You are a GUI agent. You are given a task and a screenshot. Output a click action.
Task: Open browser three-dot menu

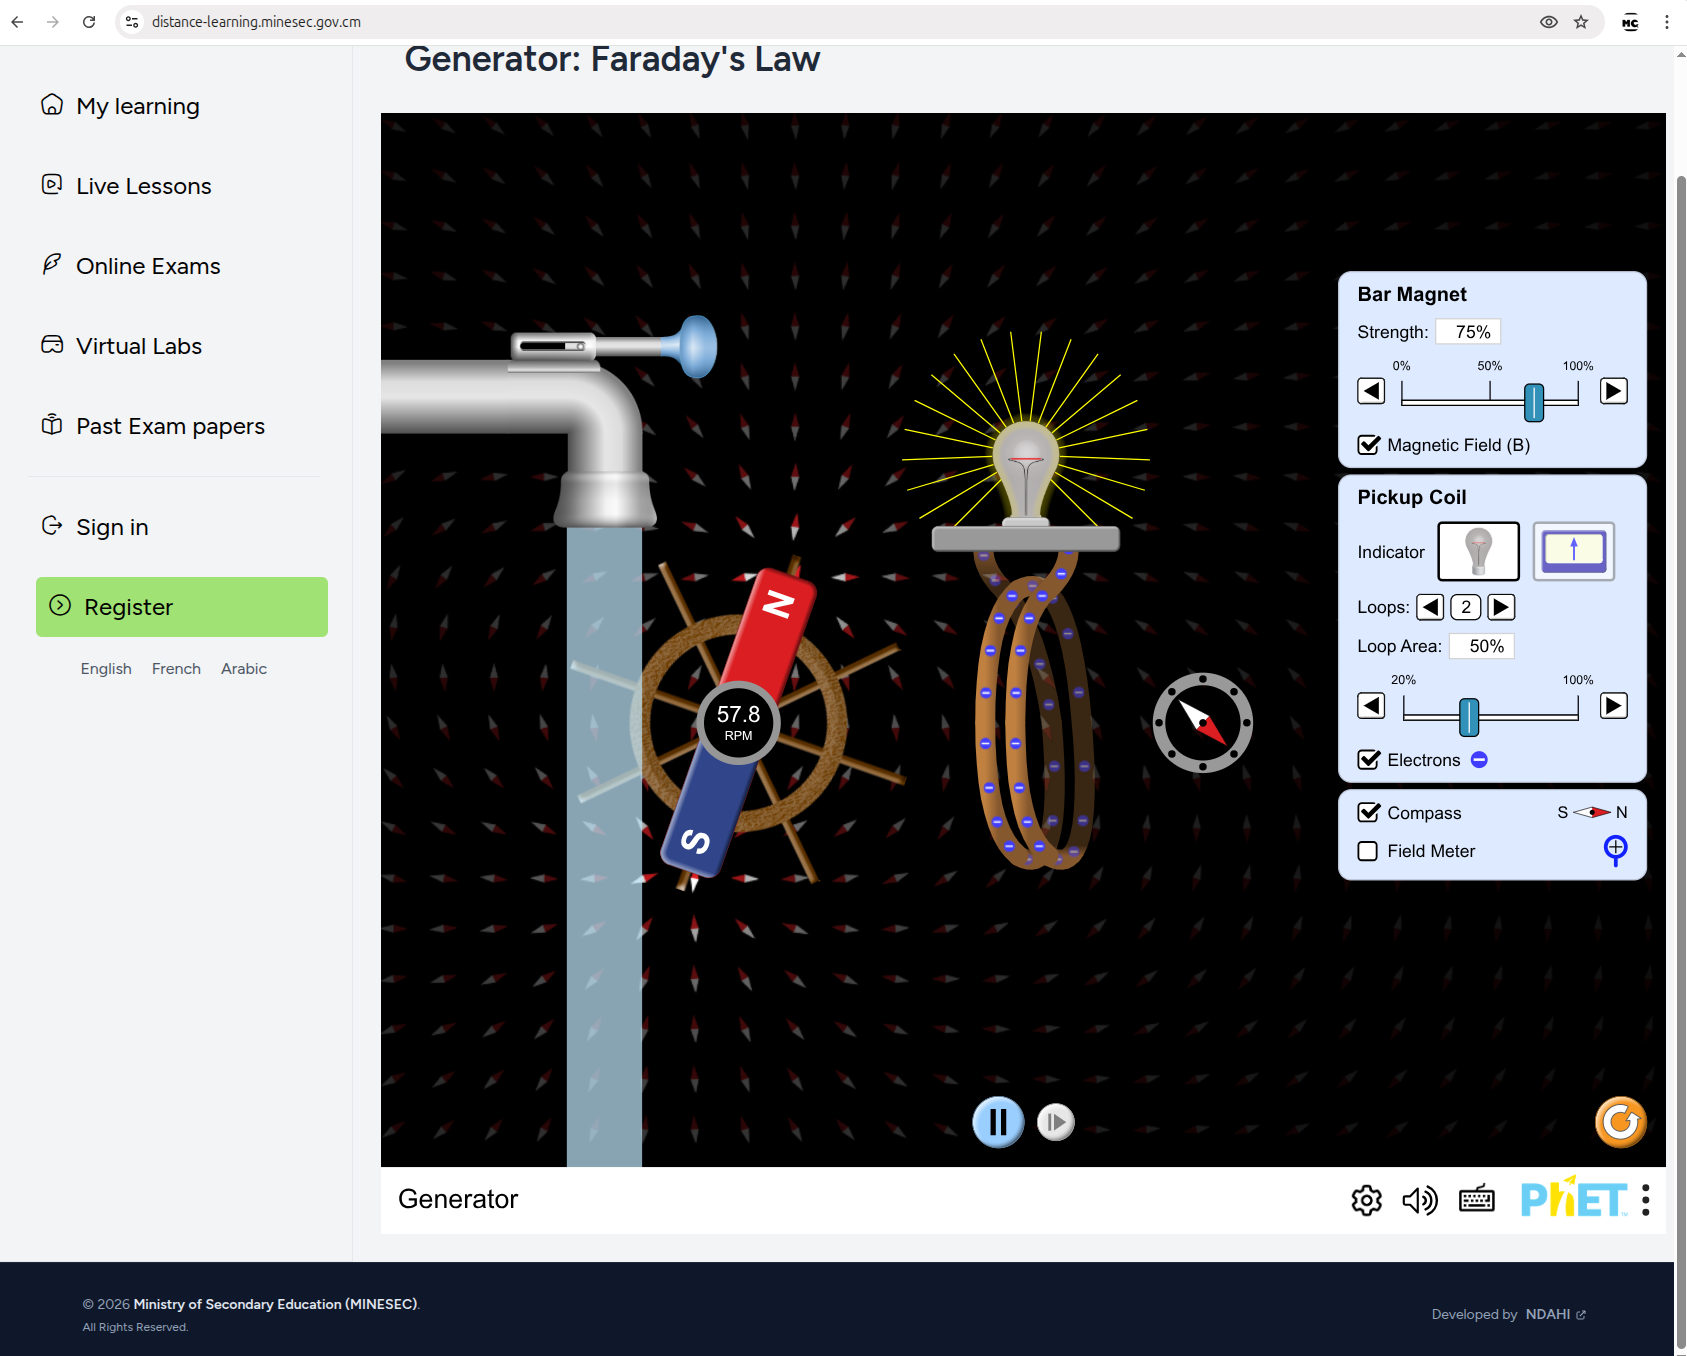coord(1666,22)
